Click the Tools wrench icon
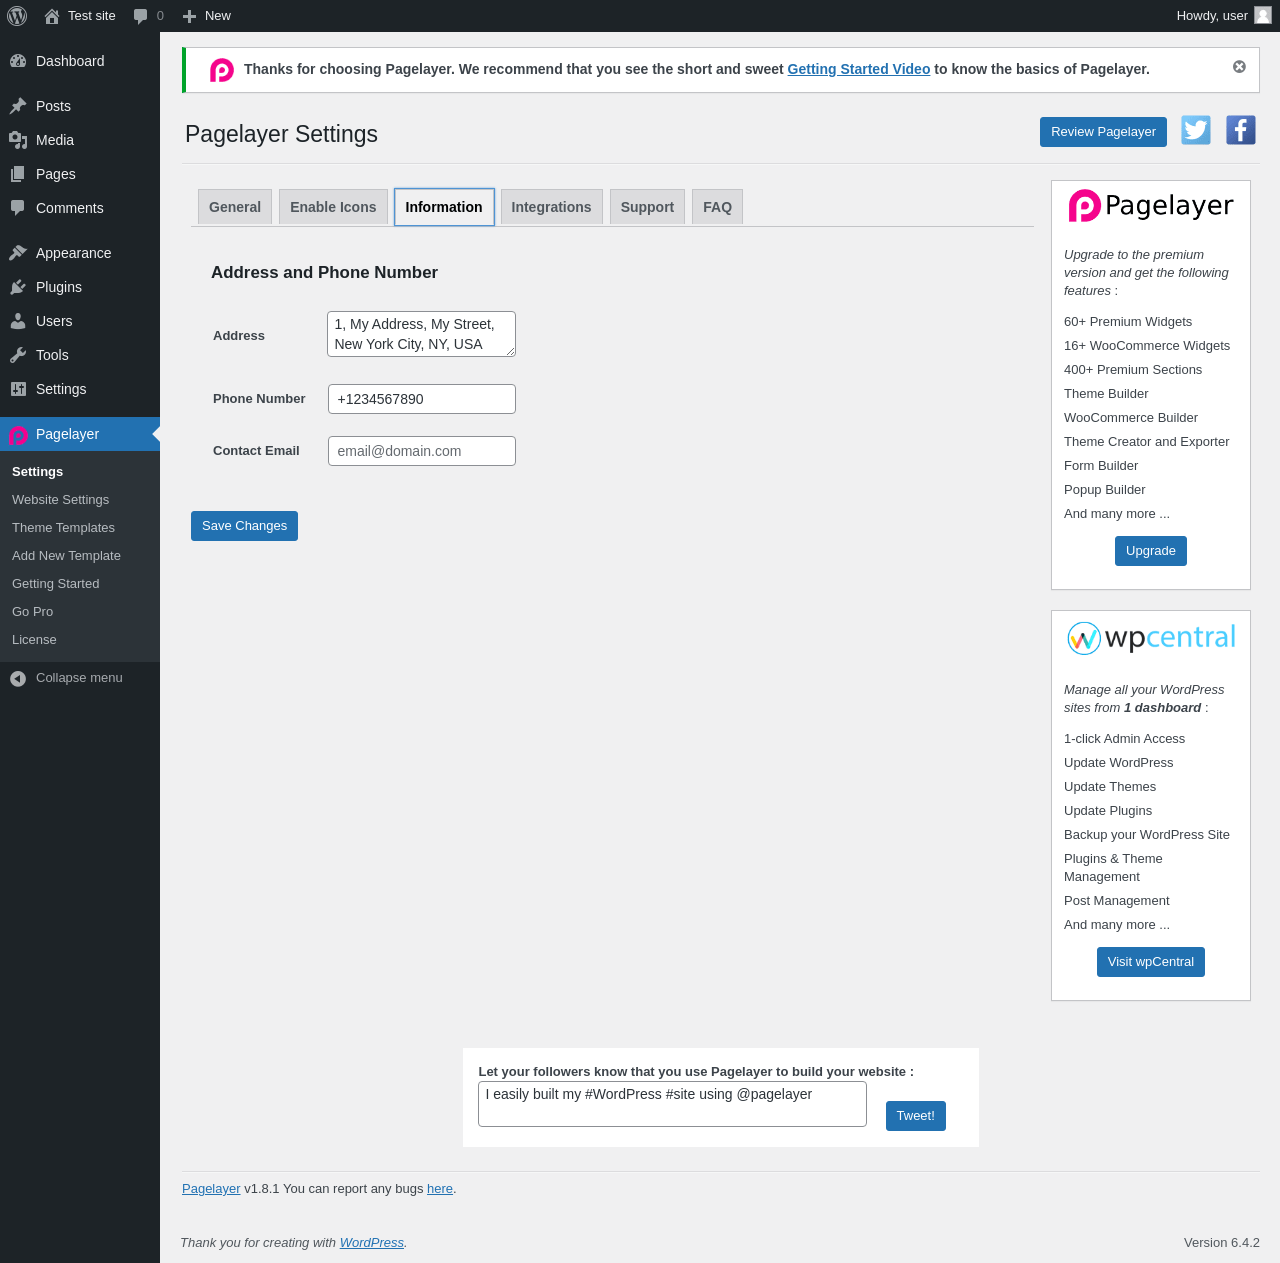The width and height of the screenshot is (1280, 1263). coord(18,355)
